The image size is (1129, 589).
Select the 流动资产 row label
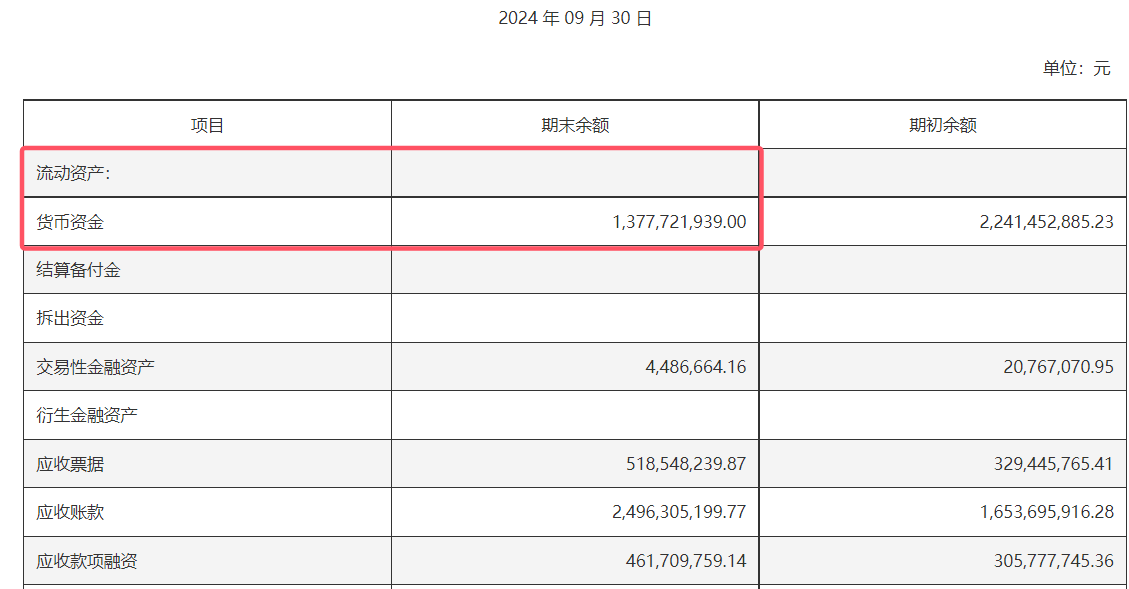tap(74, 173)
